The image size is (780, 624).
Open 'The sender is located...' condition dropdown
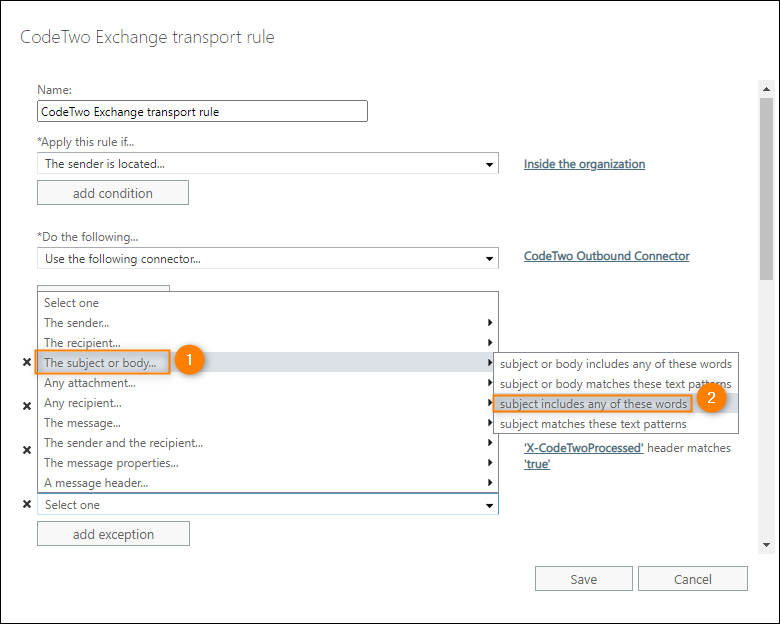coord(268,164)
